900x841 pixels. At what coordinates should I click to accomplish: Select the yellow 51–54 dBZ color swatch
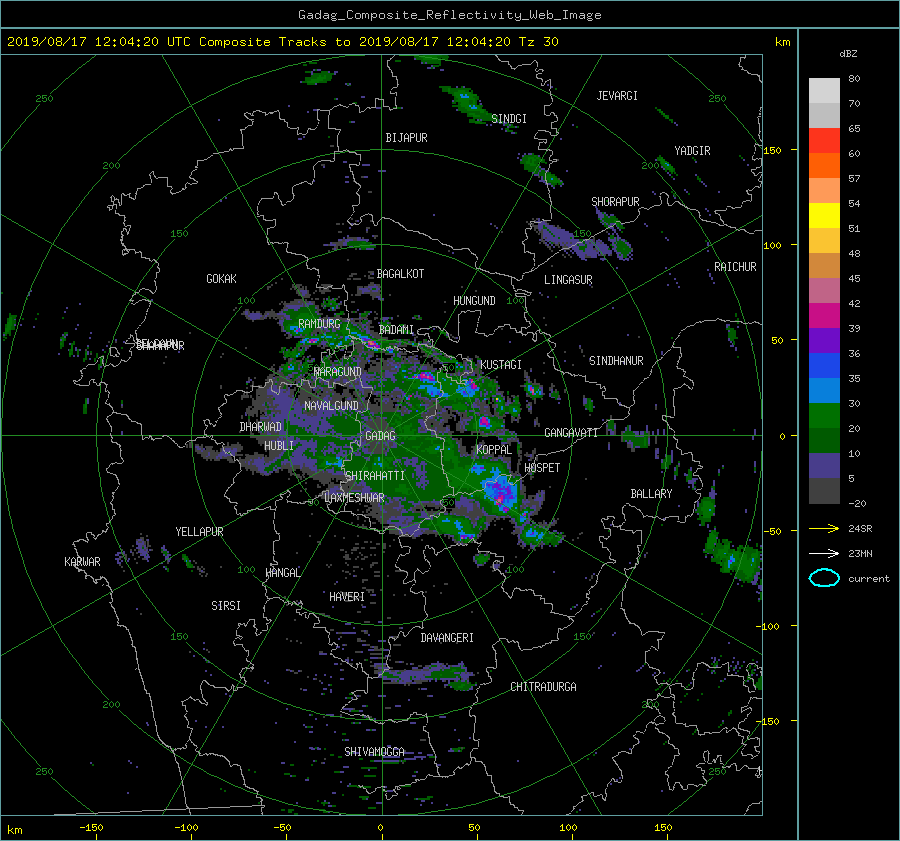(x=824, y=215)
